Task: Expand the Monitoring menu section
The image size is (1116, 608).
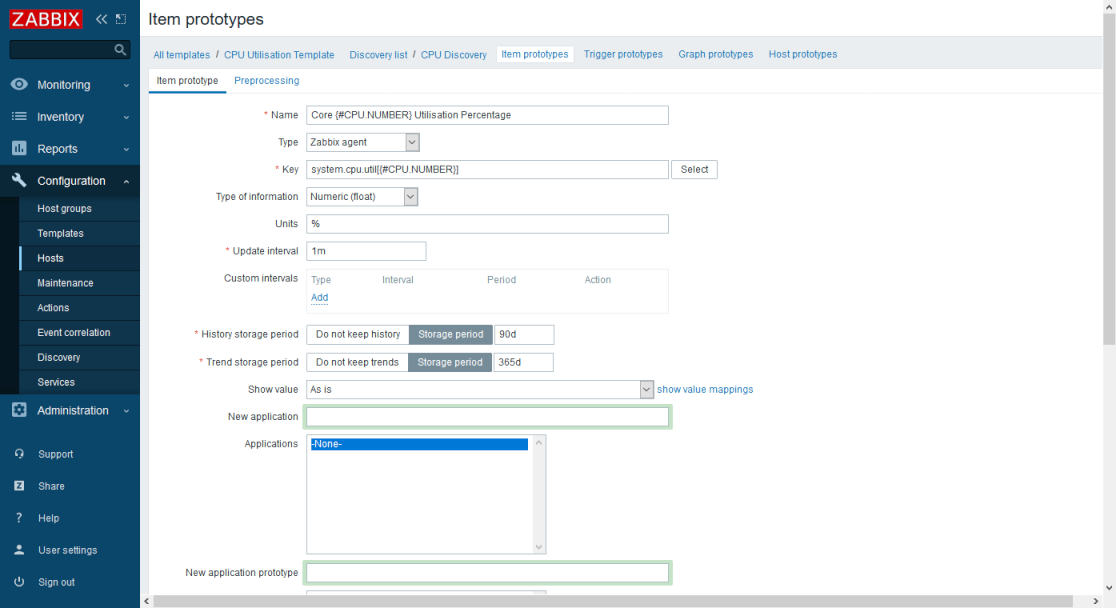Action: [70, 85]
